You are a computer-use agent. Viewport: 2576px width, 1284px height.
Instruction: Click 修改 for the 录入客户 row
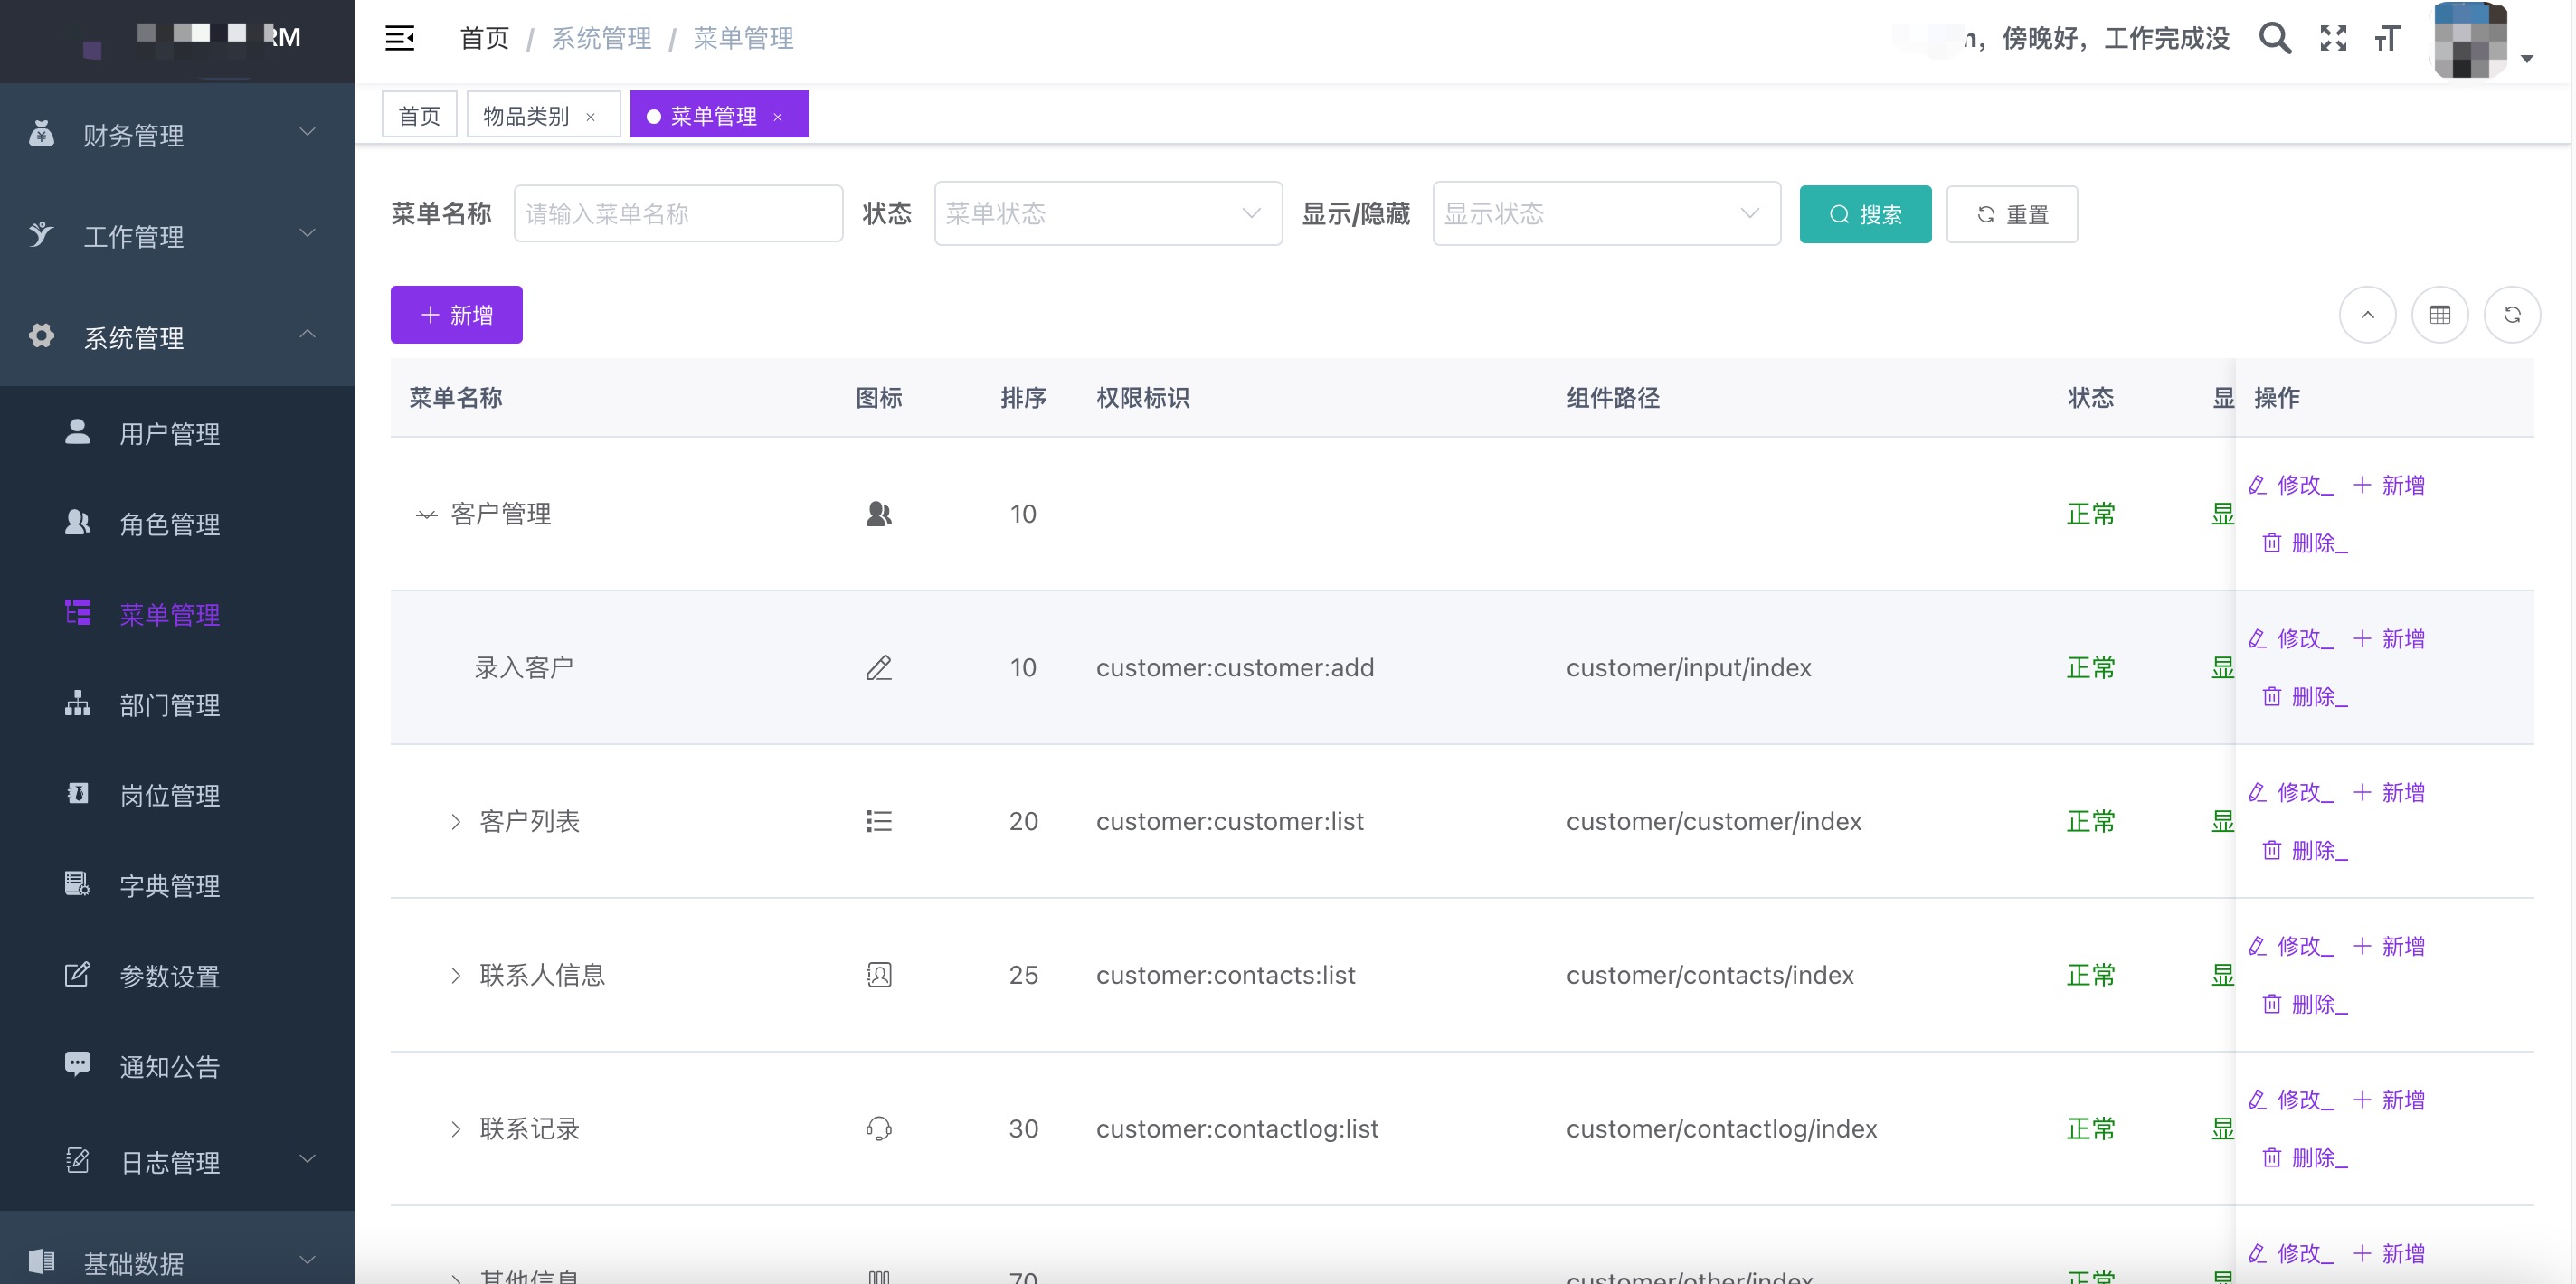[x=2290, y=639]
